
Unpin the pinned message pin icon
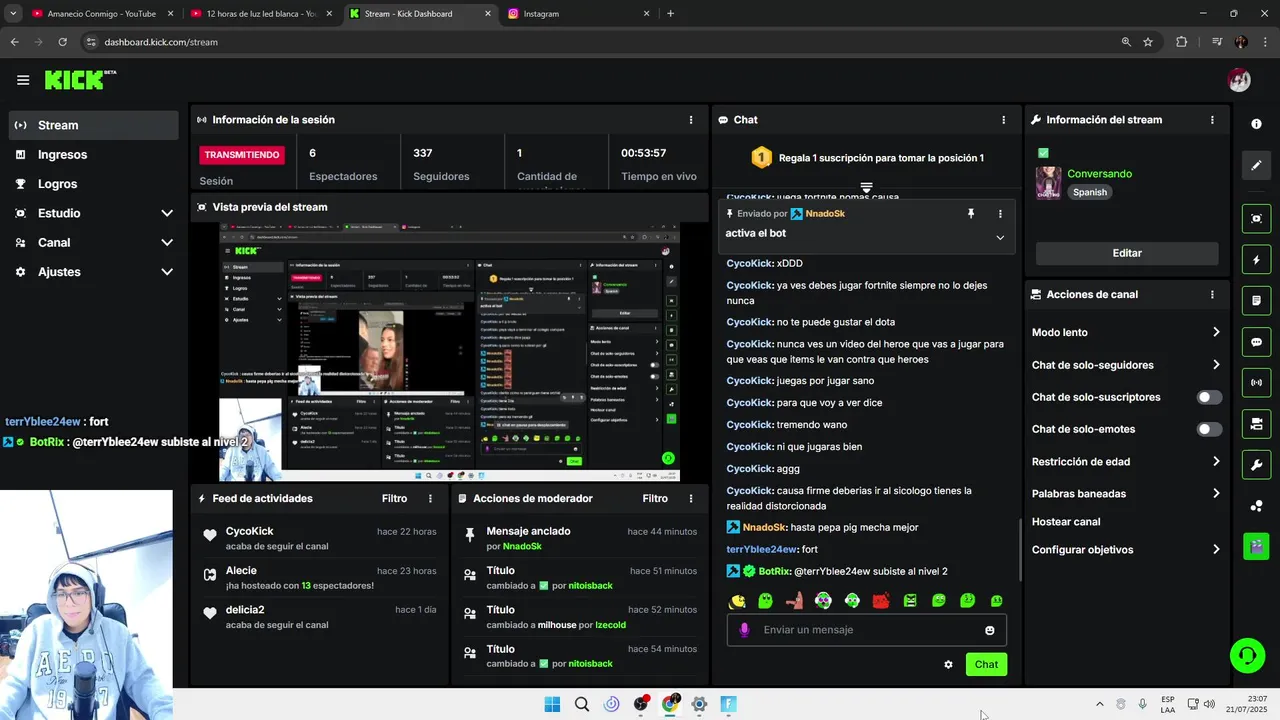970,214
